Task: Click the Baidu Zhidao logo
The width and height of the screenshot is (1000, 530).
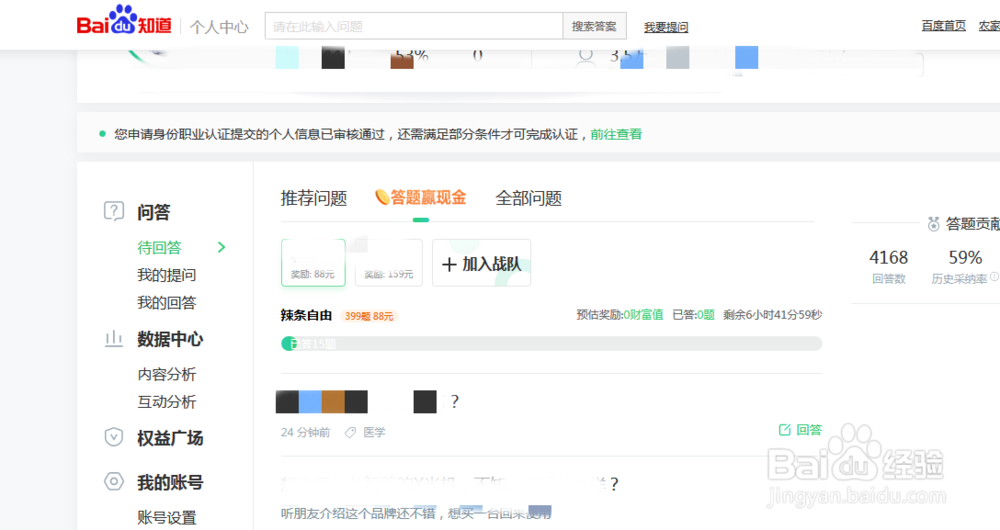Action: click(124, 20)
